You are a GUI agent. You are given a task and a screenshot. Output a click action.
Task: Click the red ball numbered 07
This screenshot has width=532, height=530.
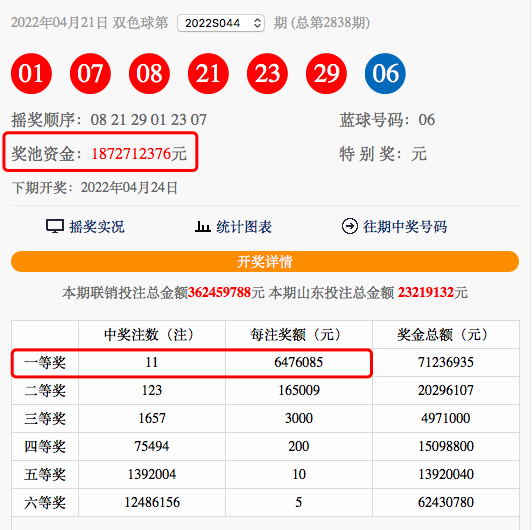[90, 73]
